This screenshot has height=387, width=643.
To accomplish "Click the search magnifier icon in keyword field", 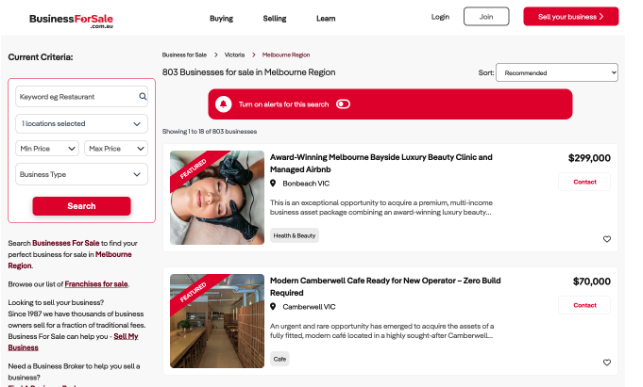I will point(142,96).
